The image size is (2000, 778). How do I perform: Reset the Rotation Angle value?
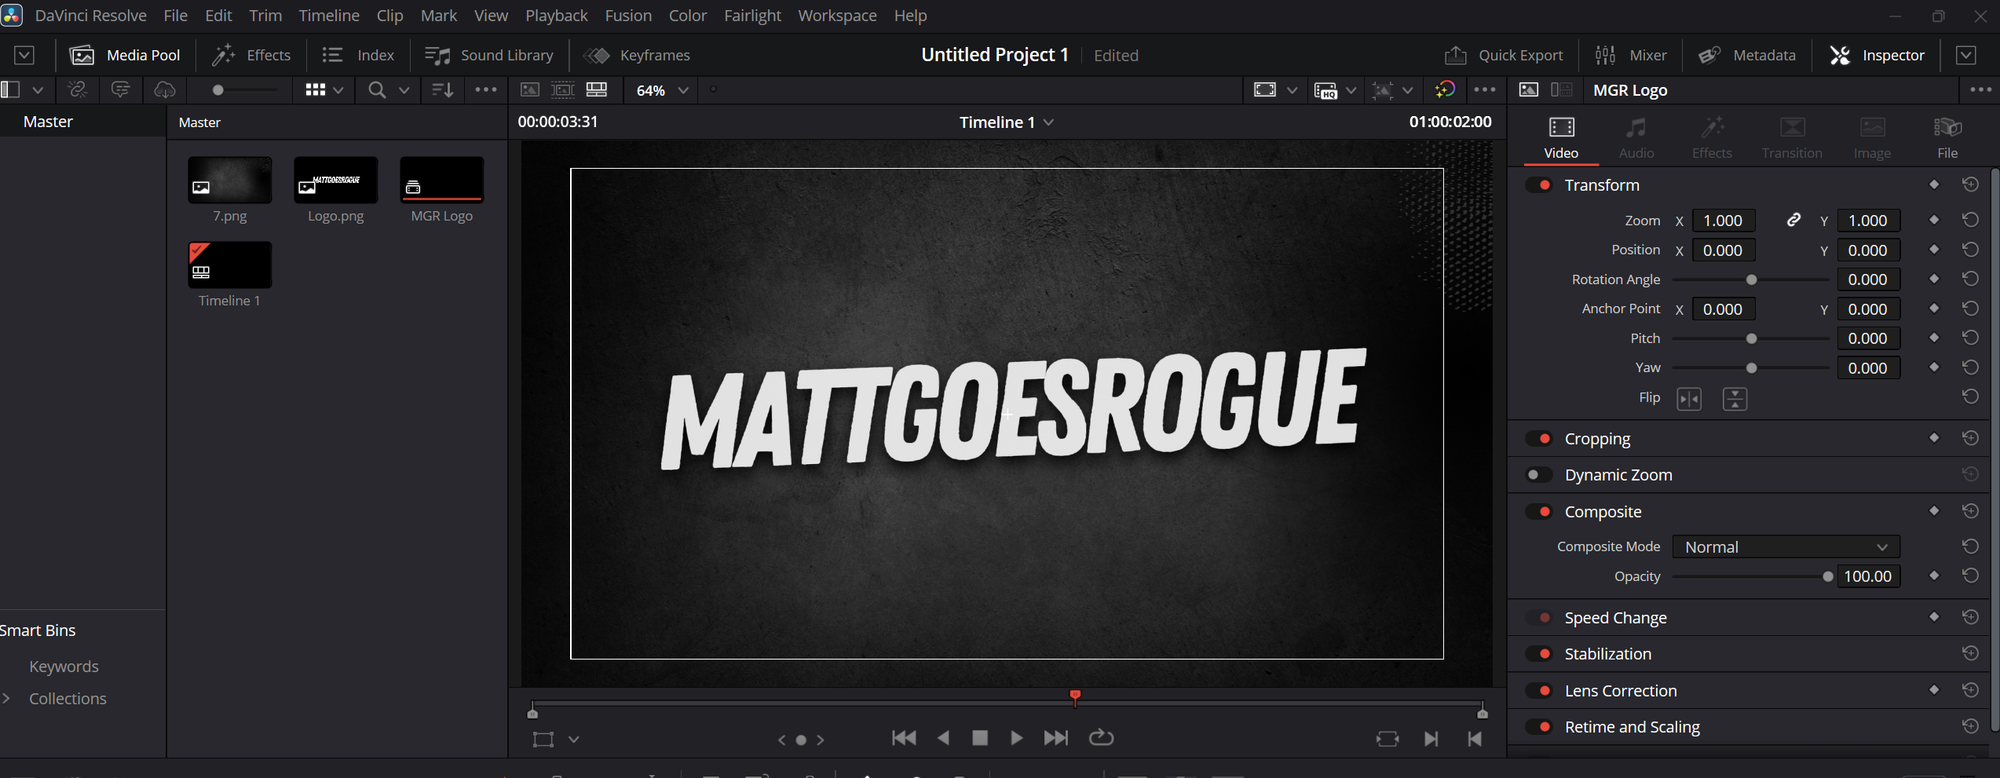[1970, 279]
